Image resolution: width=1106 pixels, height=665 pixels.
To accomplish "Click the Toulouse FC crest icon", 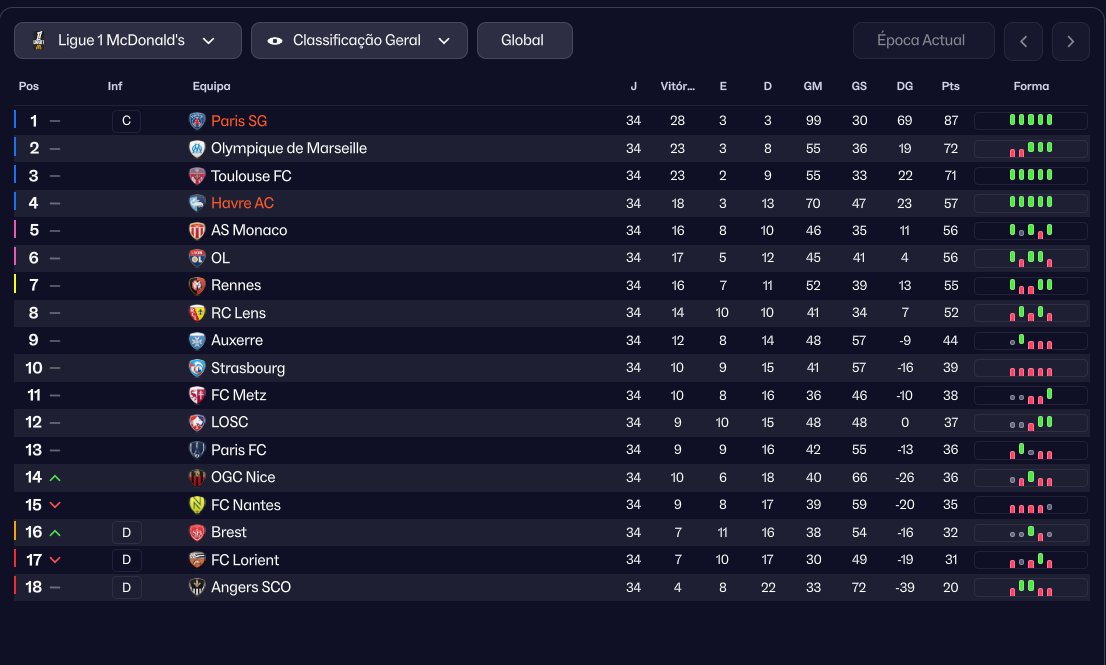I will [197, 176].
